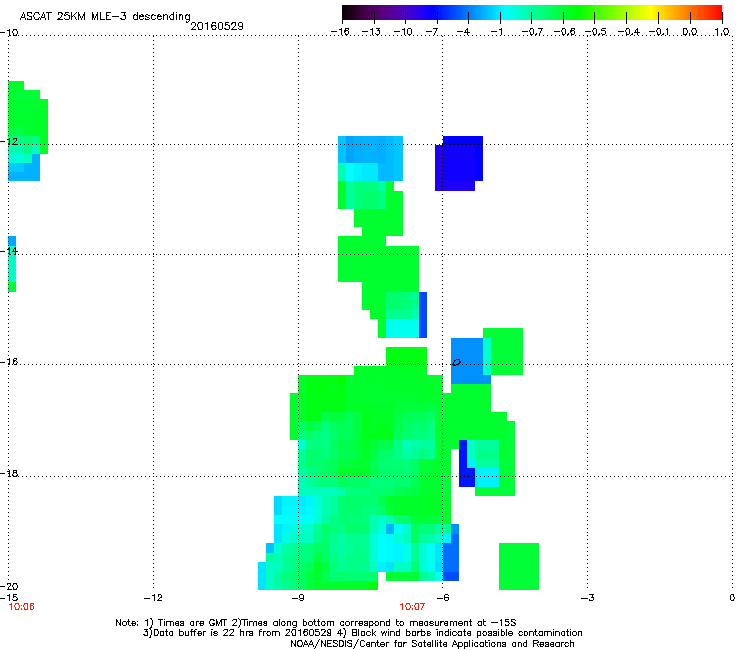
Task: Click the longitude axis label '-3'
Action: 587,598
